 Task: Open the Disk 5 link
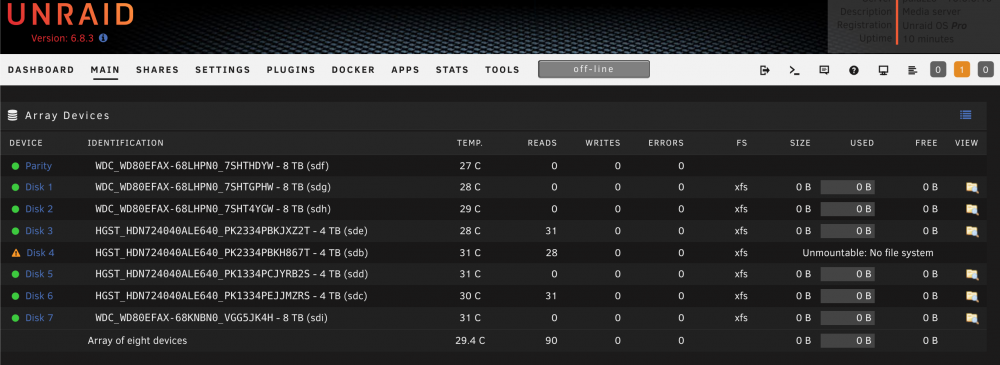(x=39, y=274)
